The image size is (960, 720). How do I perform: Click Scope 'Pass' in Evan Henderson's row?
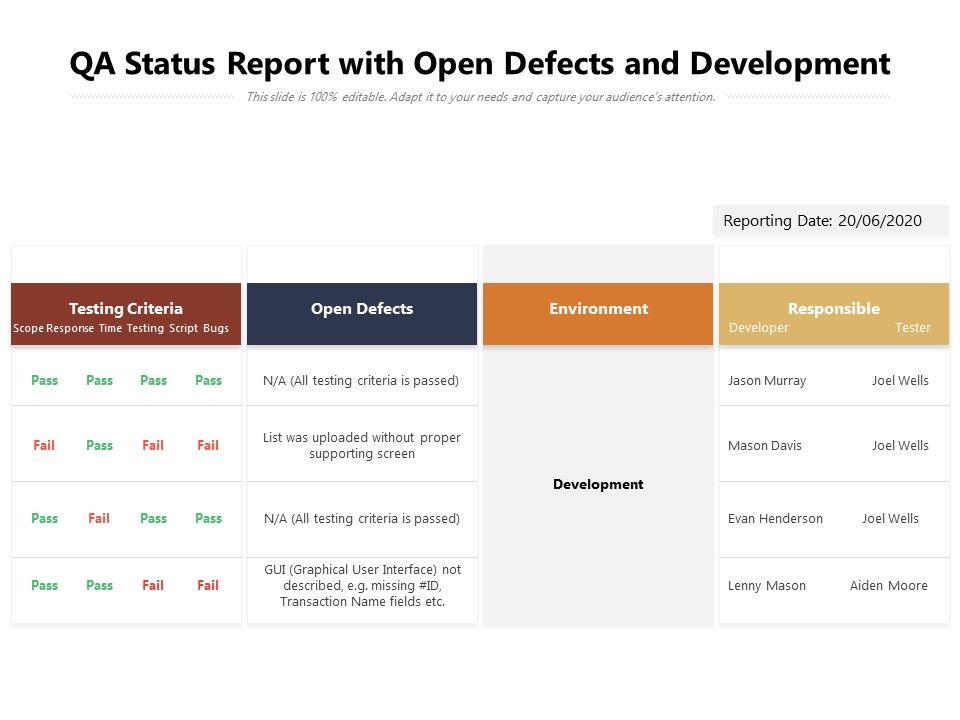coord(45,518)
